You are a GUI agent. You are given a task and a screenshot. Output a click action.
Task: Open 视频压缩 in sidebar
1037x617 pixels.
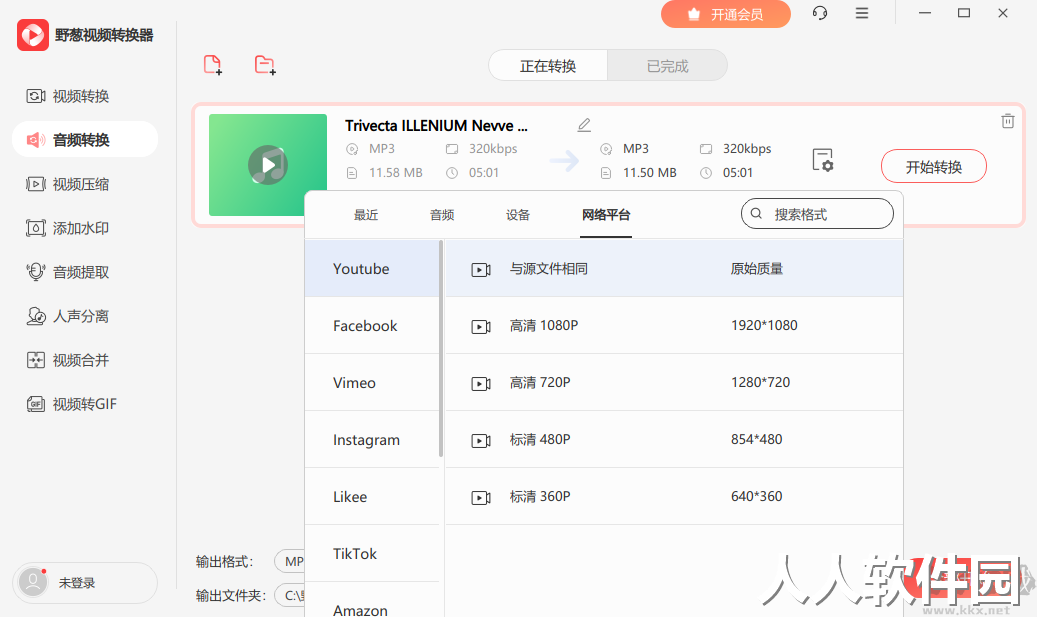pos(85,185)
